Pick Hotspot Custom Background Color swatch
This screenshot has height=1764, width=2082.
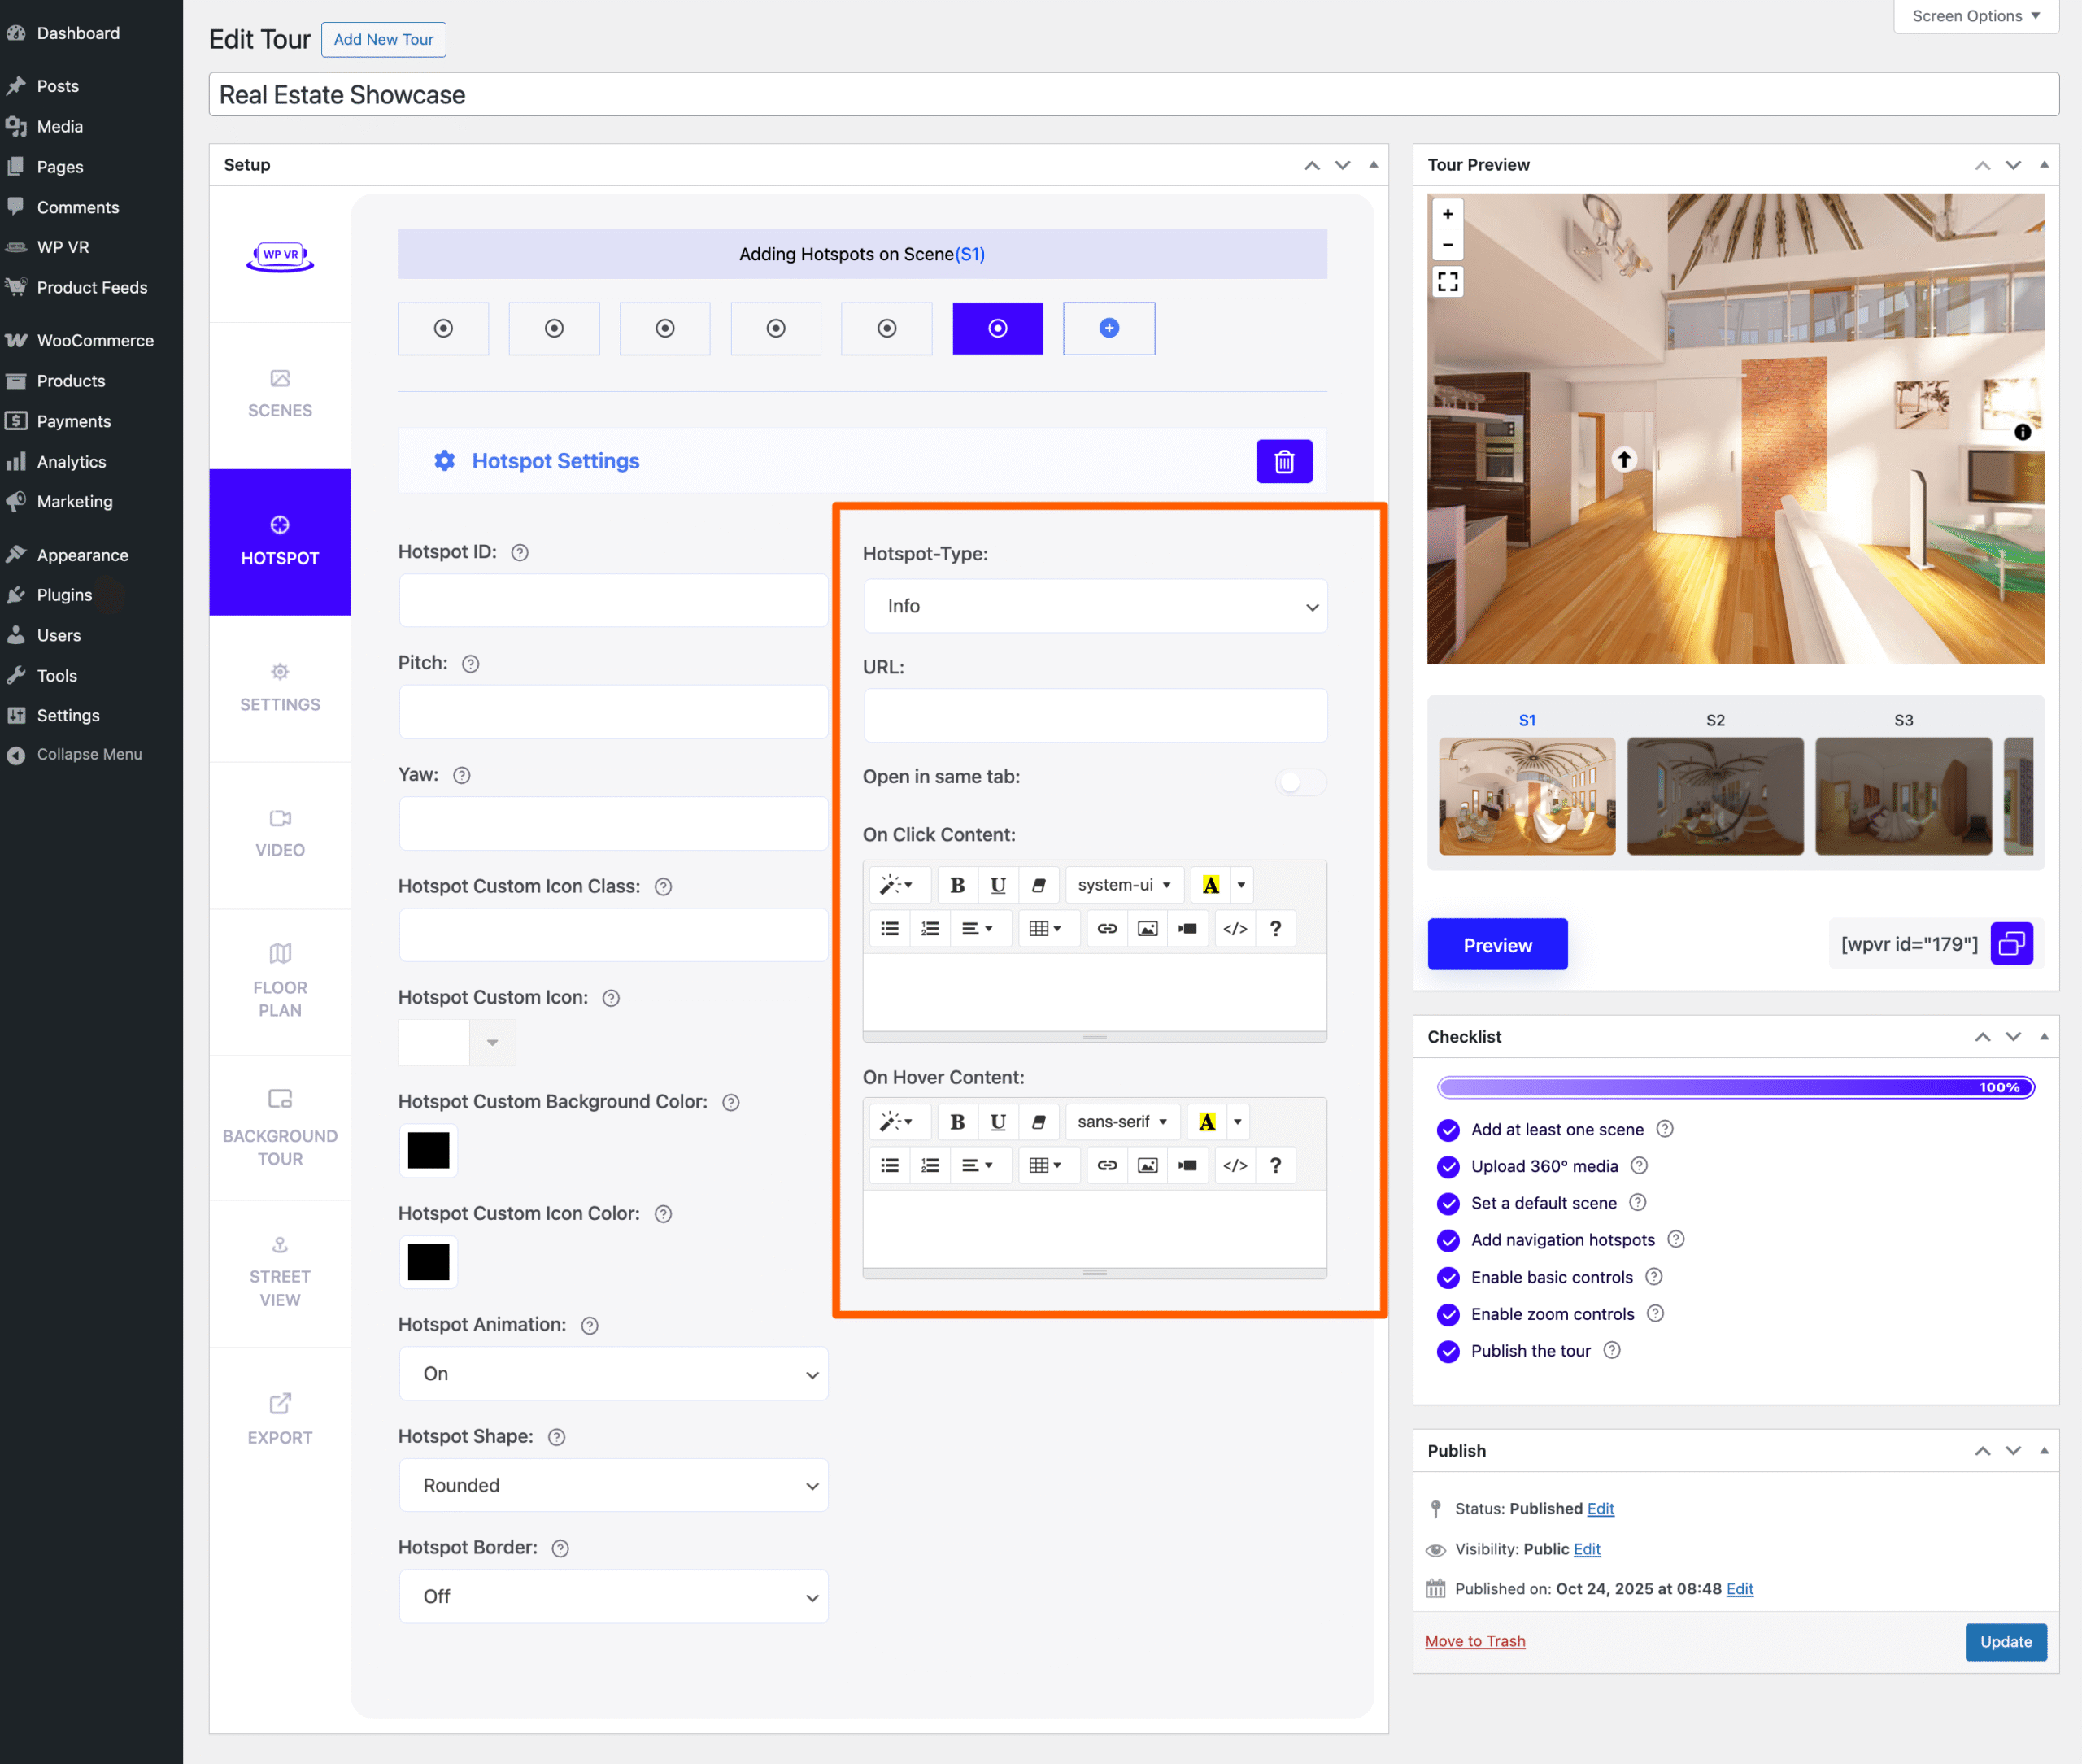tap(429, 1151)
